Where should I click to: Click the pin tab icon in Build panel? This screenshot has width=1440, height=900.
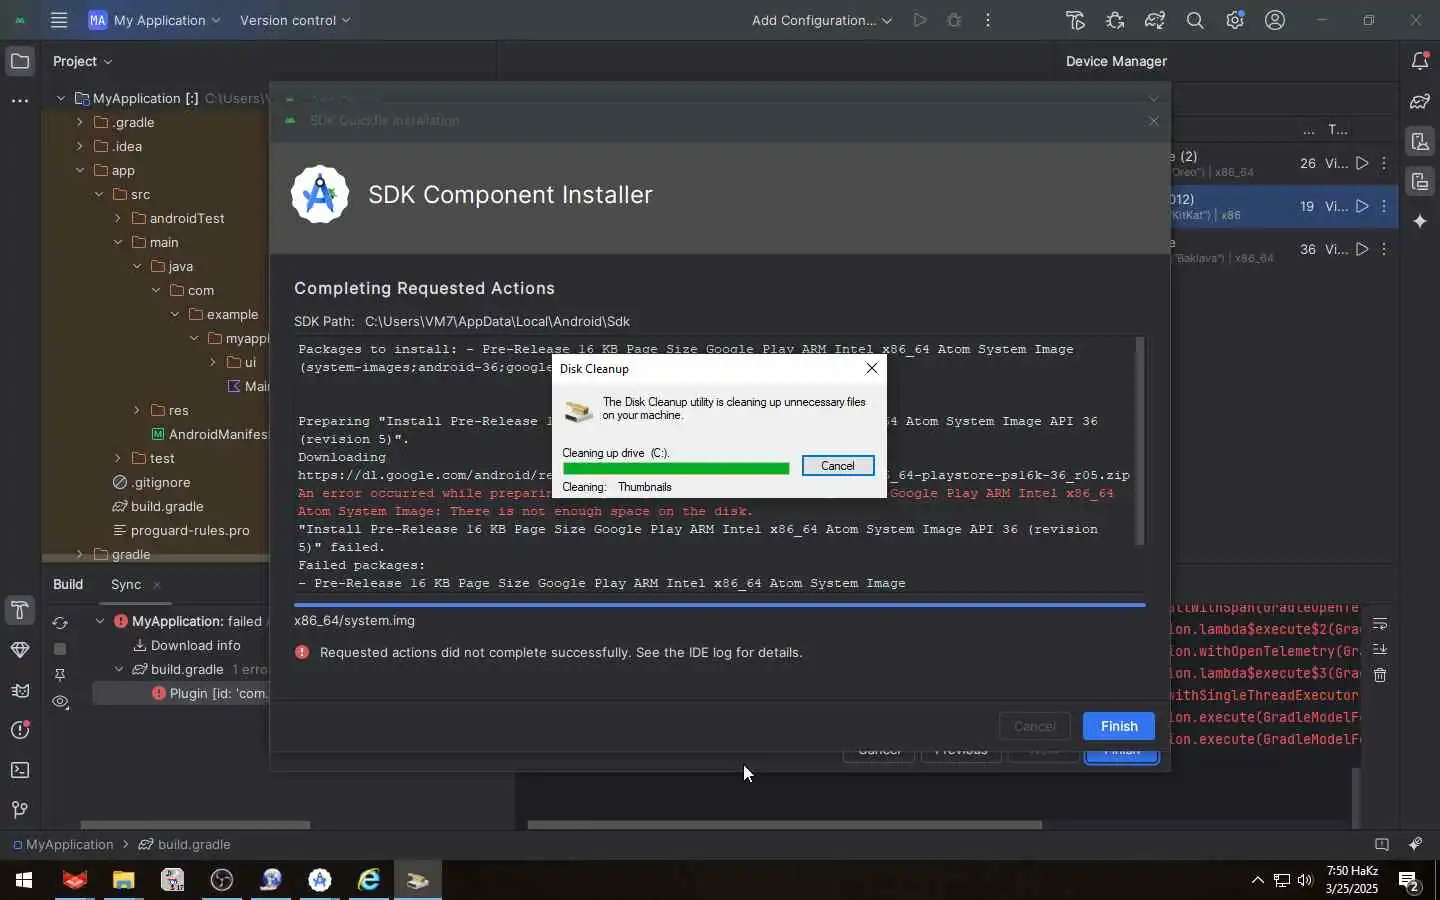60,675
